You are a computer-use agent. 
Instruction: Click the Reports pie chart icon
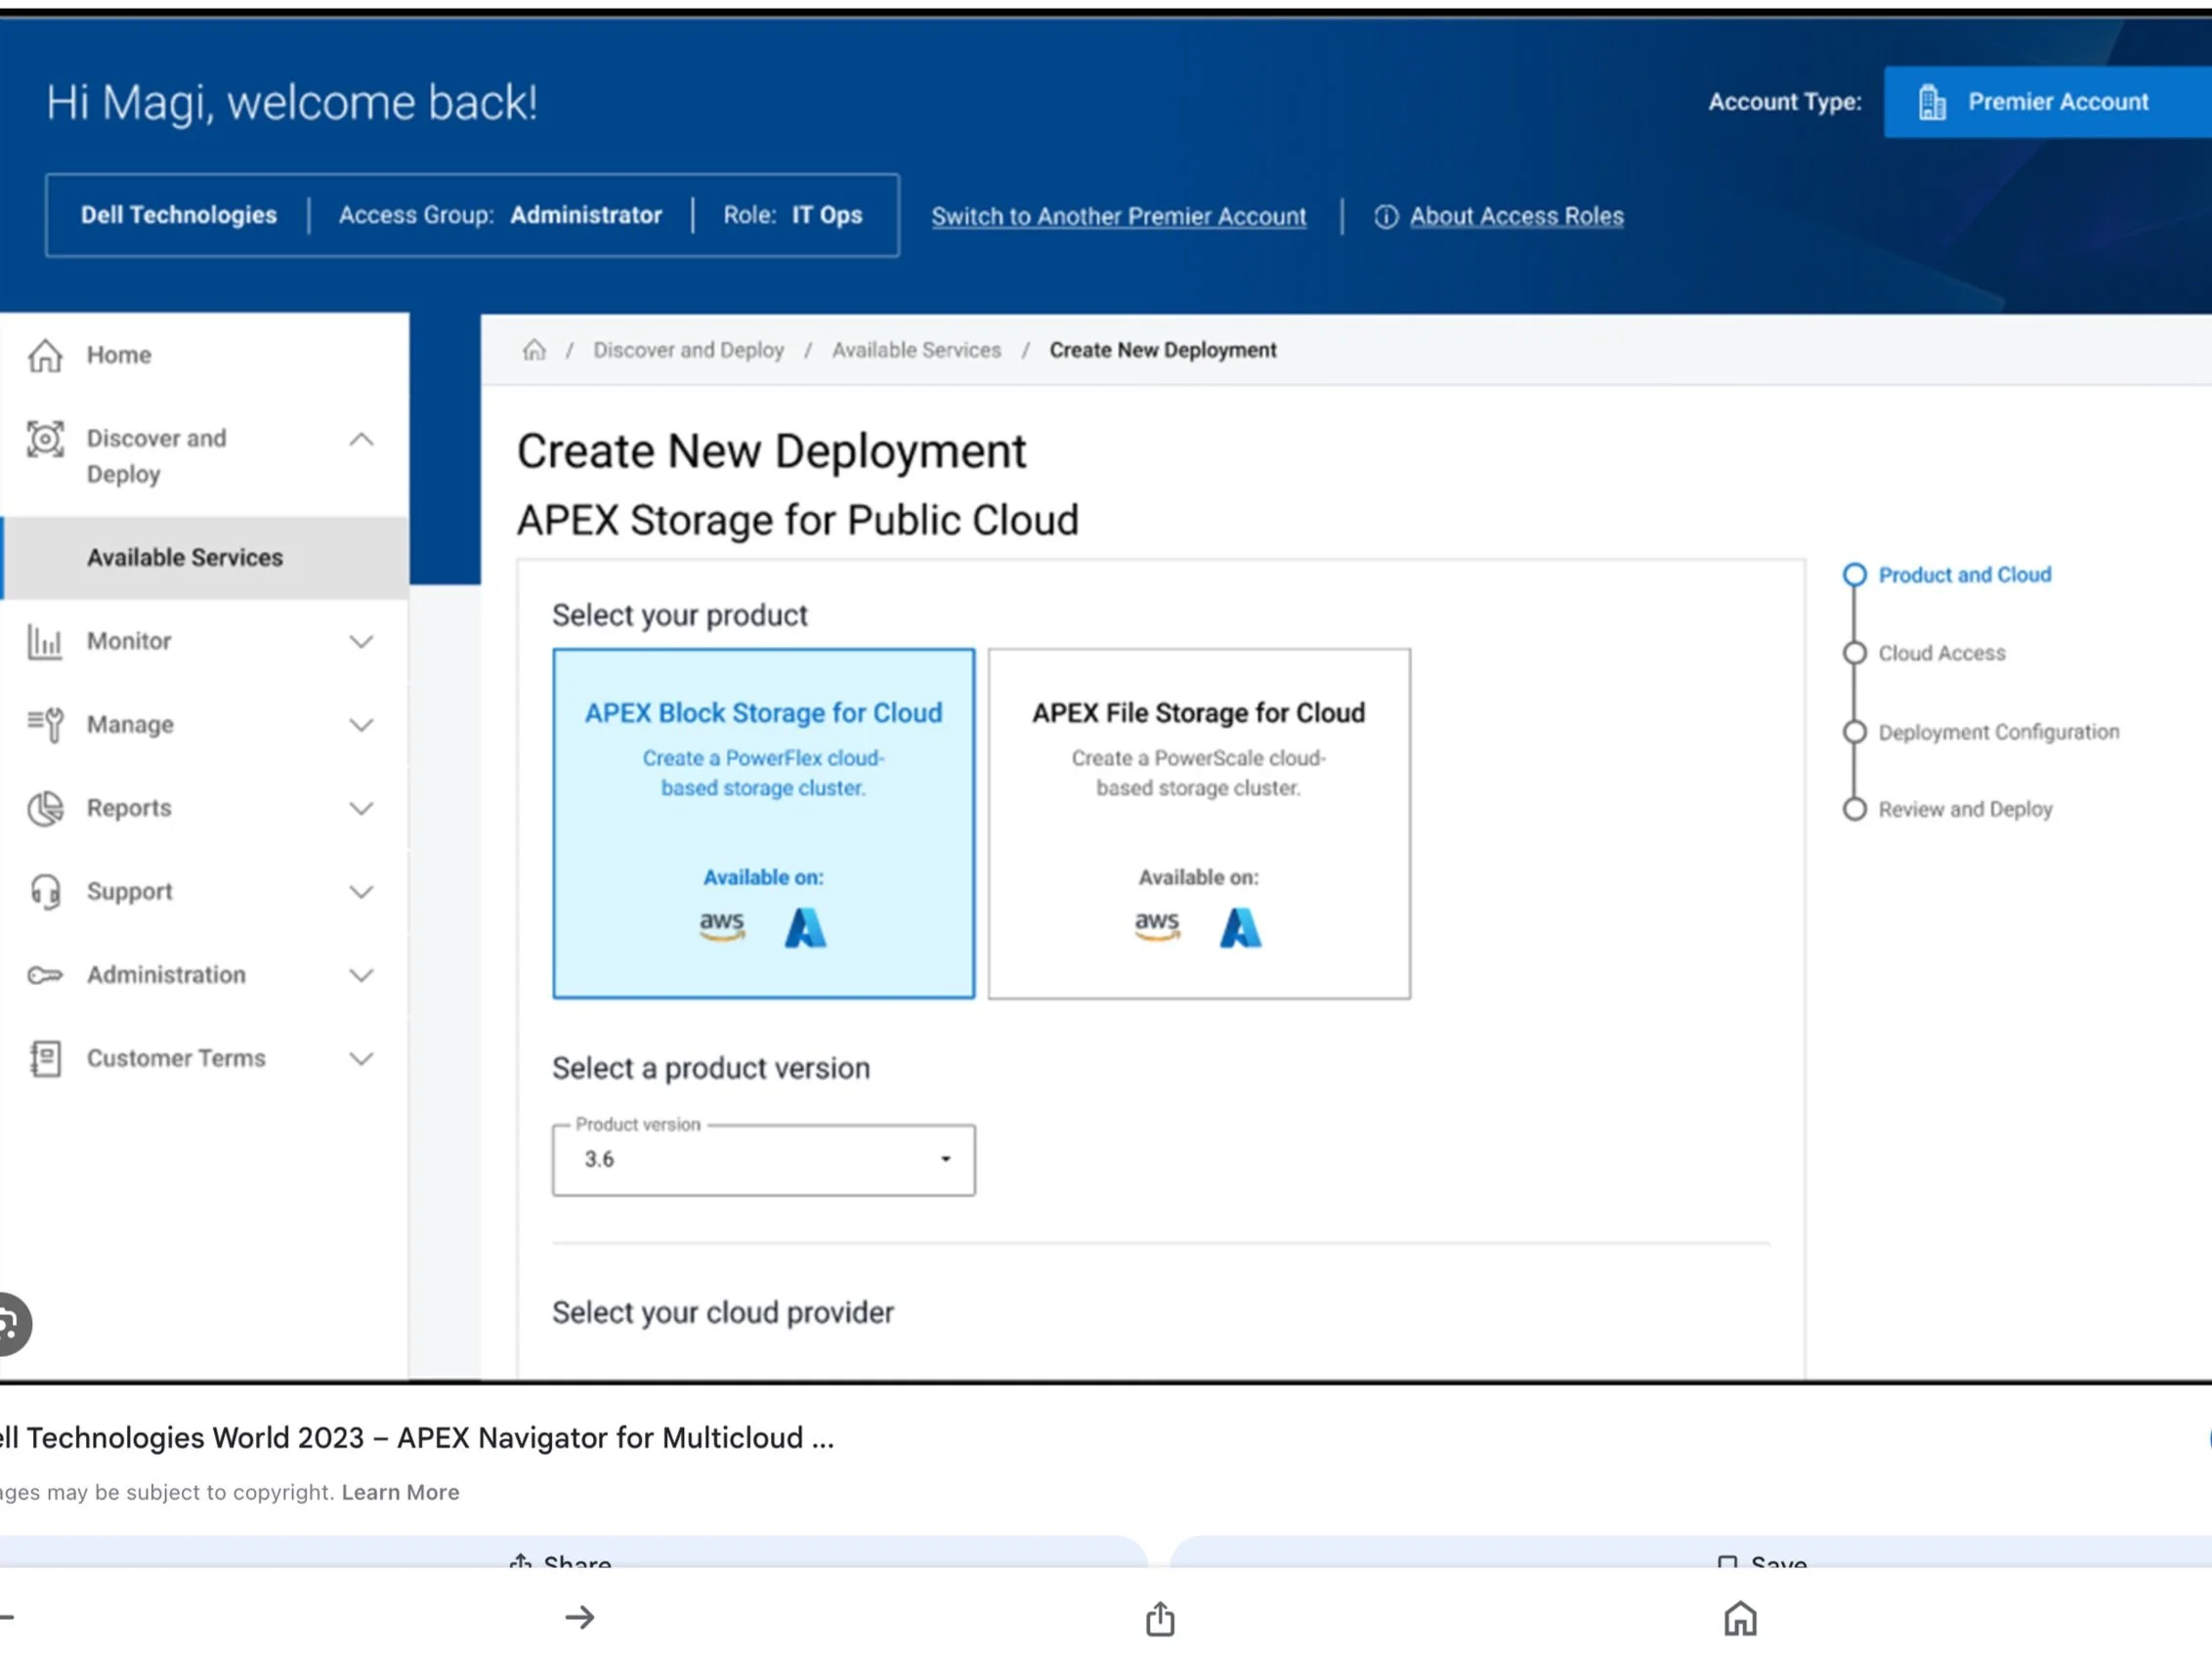(45, 808)
